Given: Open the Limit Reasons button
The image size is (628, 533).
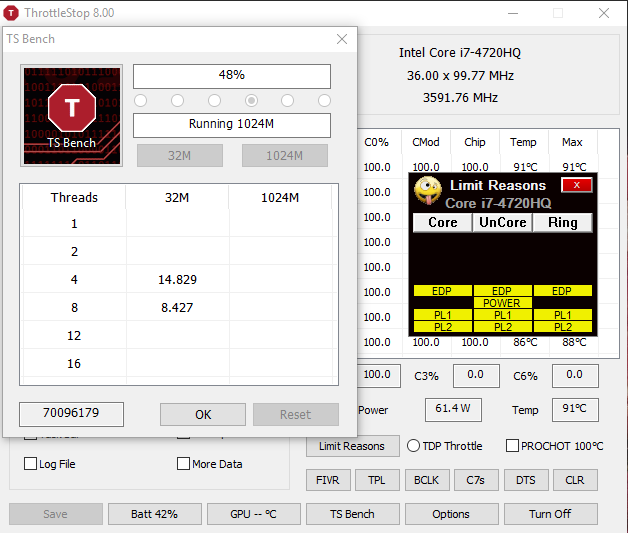Looking at the screenshot, I should point(352,446).
